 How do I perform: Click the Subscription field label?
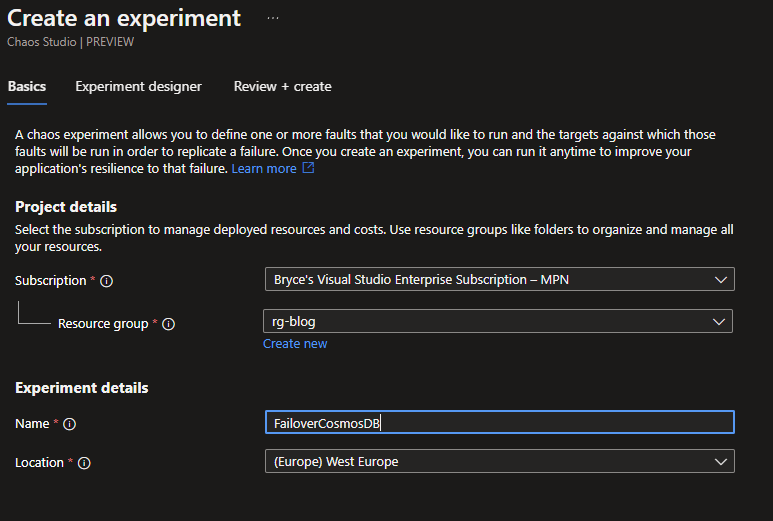click(x=50, y=281)
